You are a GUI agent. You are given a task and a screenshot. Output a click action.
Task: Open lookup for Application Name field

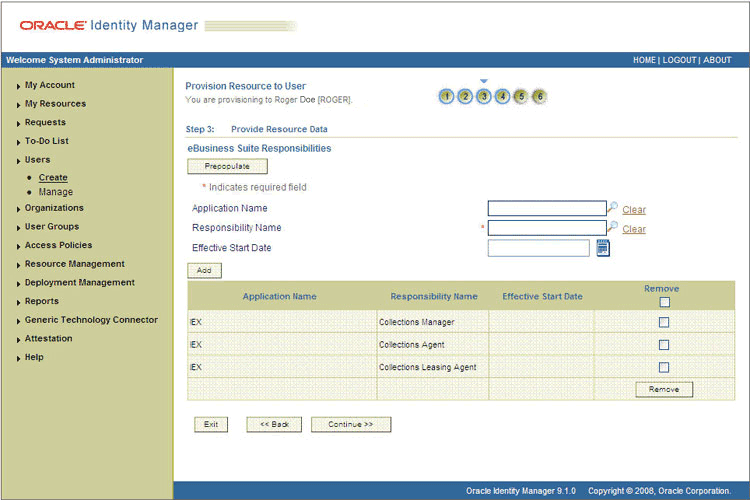pos(612,207)
